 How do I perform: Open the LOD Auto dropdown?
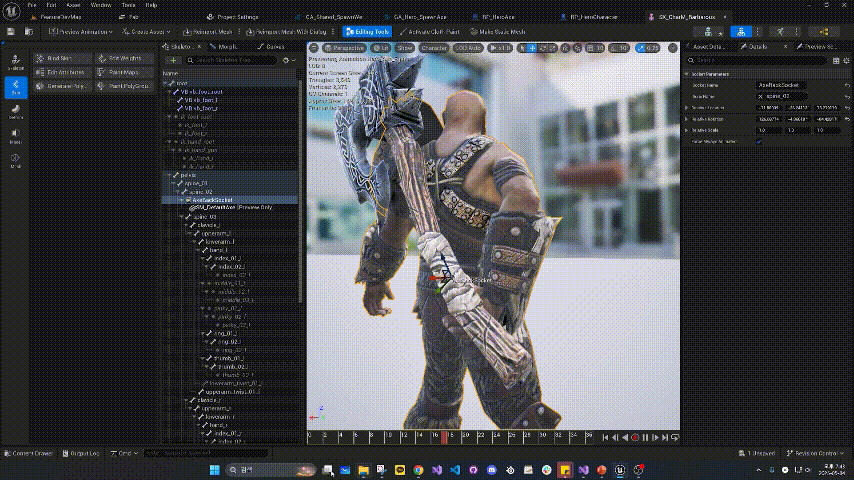click(468, 48)
